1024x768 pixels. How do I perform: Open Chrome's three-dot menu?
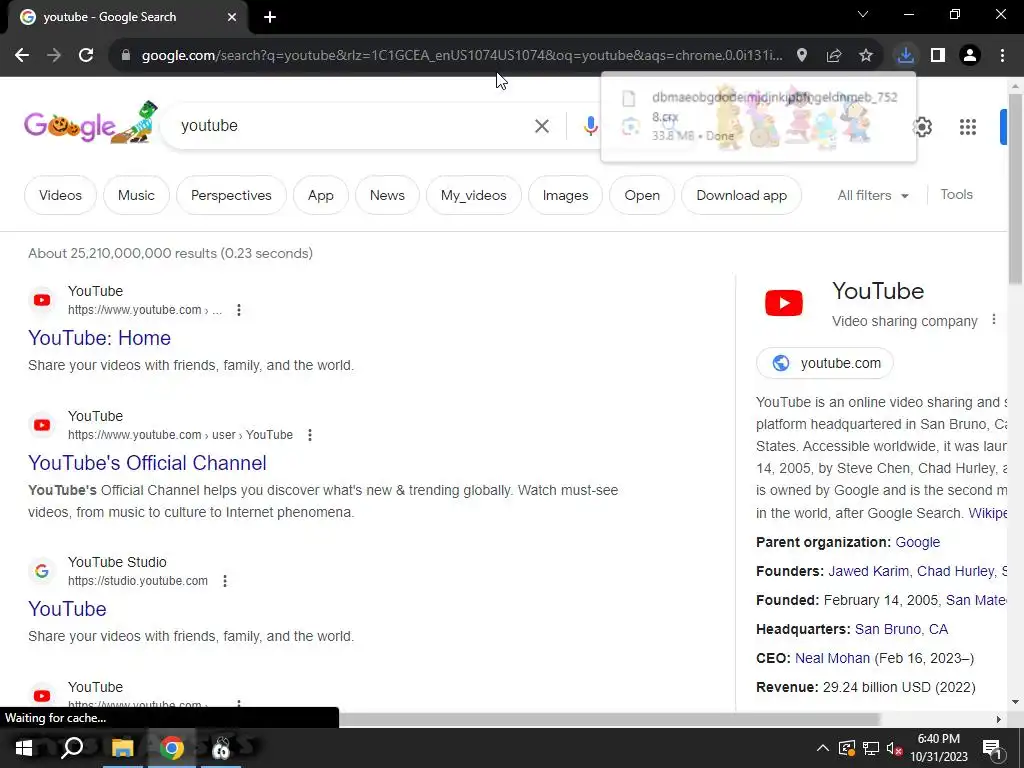coord(1002,56)
